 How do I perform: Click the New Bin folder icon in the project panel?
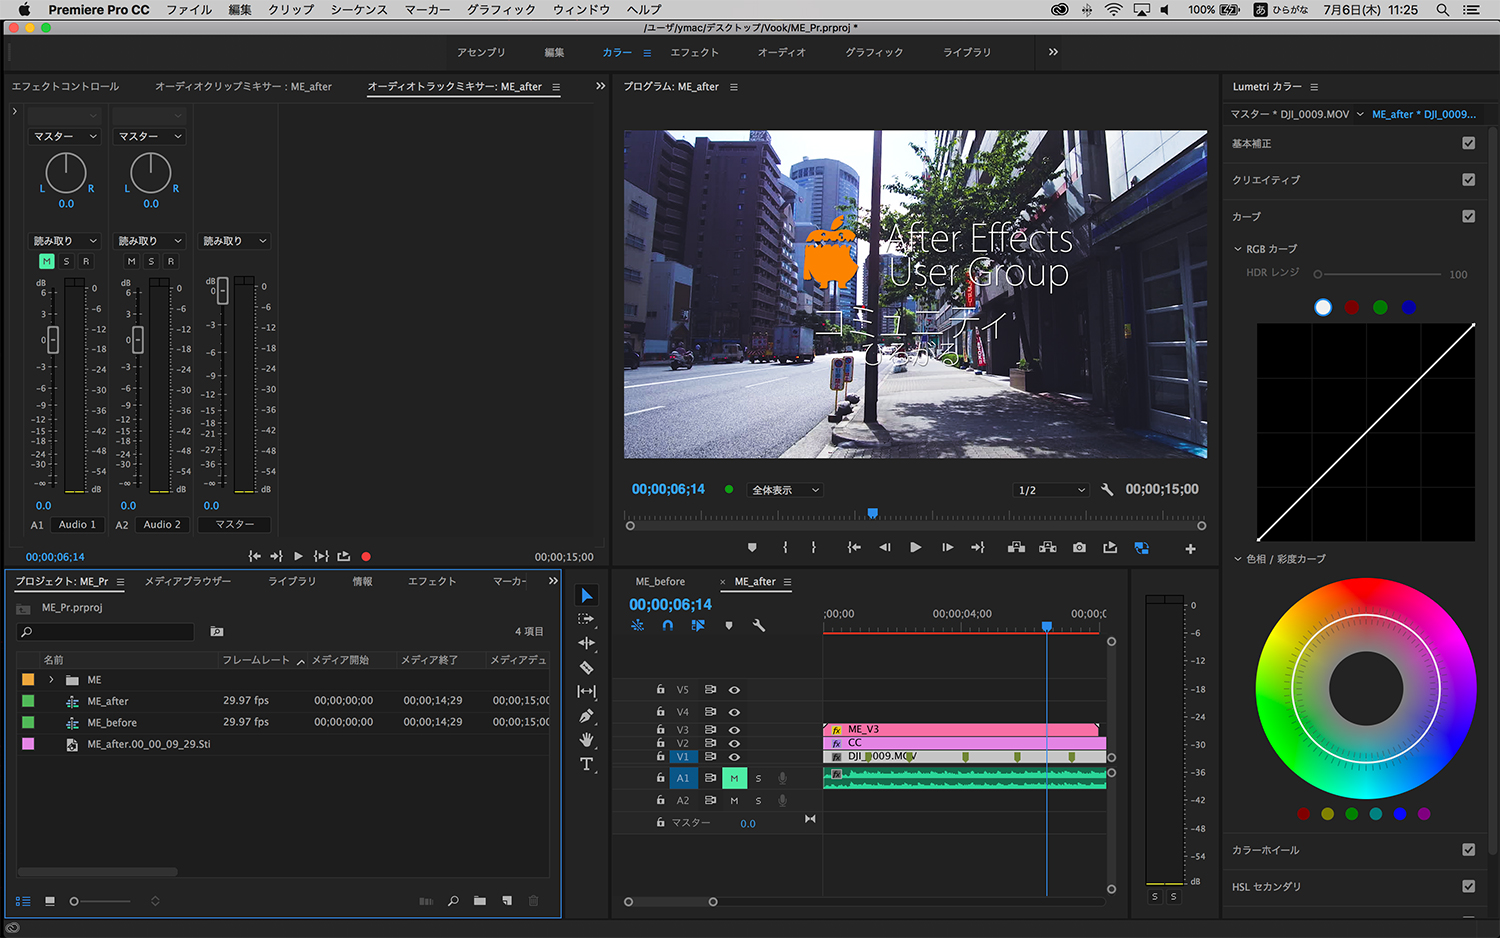(480, 901)
